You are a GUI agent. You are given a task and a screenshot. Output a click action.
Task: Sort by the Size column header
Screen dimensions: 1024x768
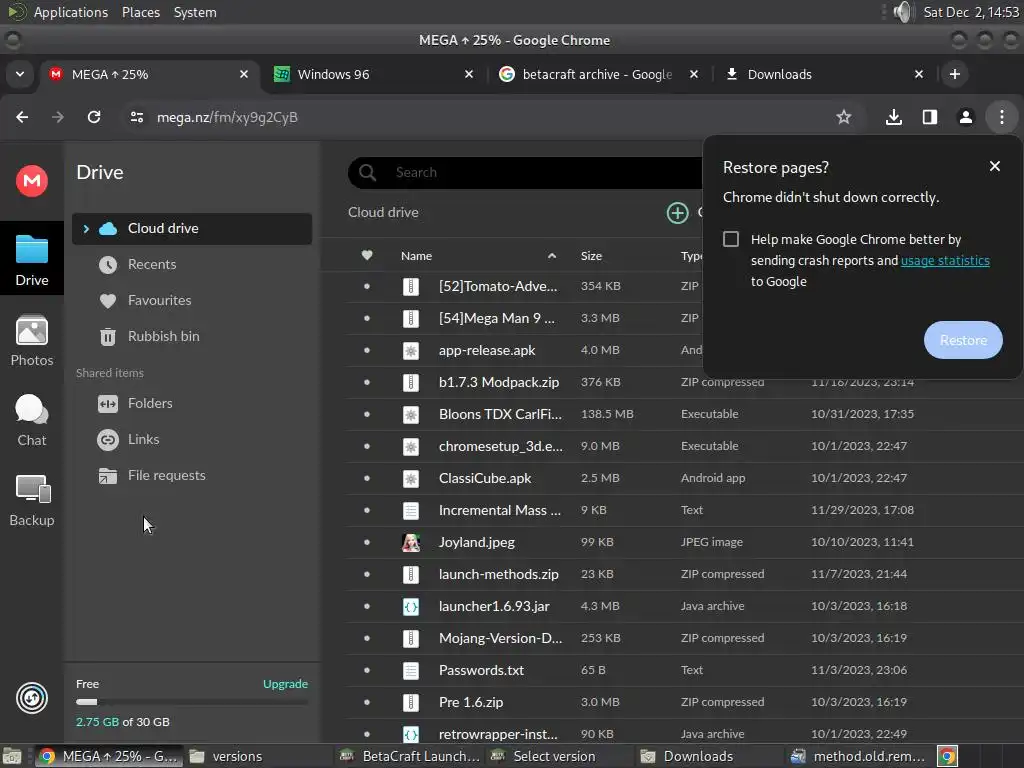[x=591, y=256]
